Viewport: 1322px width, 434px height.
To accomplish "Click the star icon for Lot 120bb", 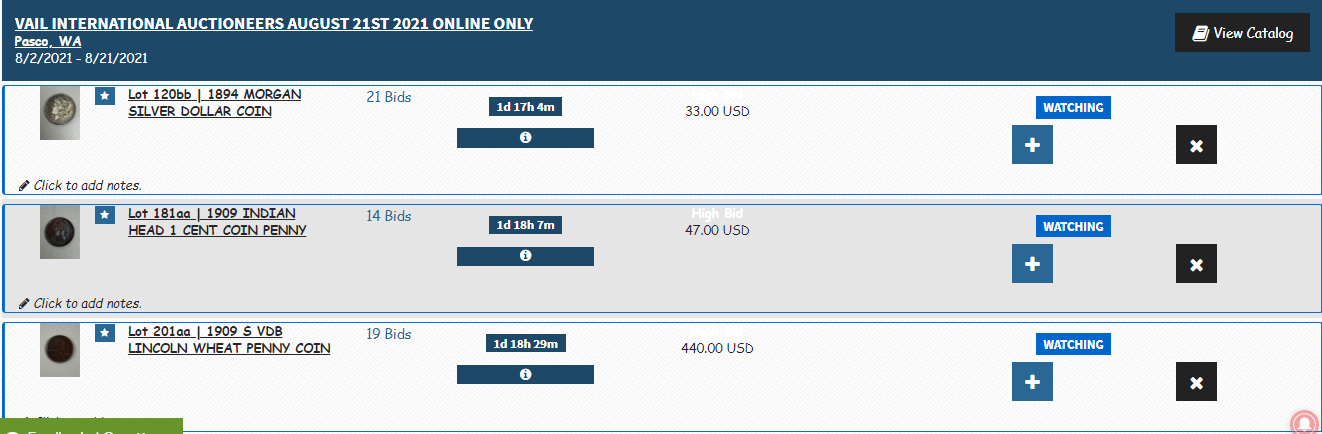I will (x=105, y=96).
